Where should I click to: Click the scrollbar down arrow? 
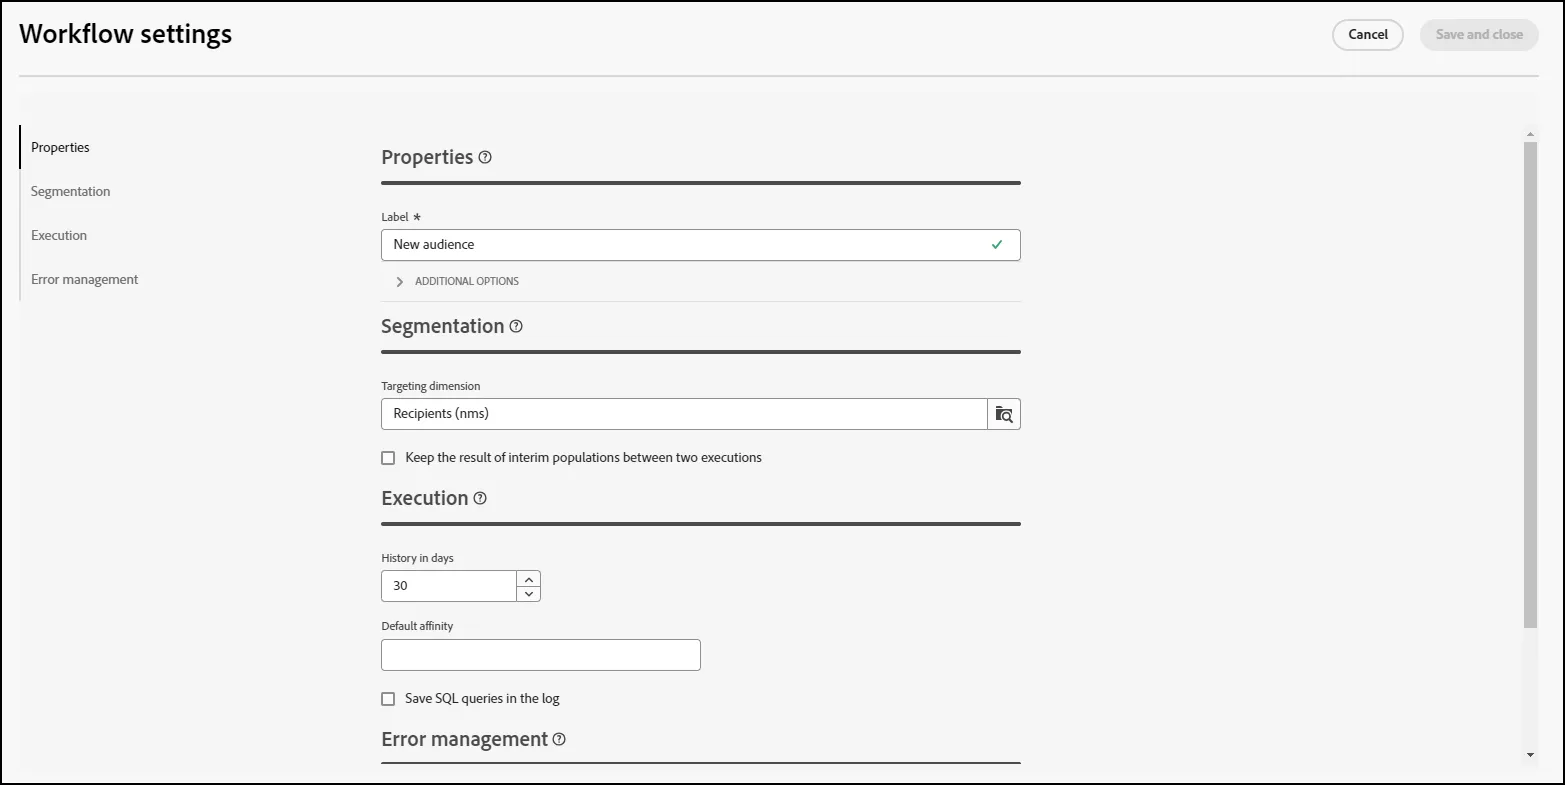1530,755
